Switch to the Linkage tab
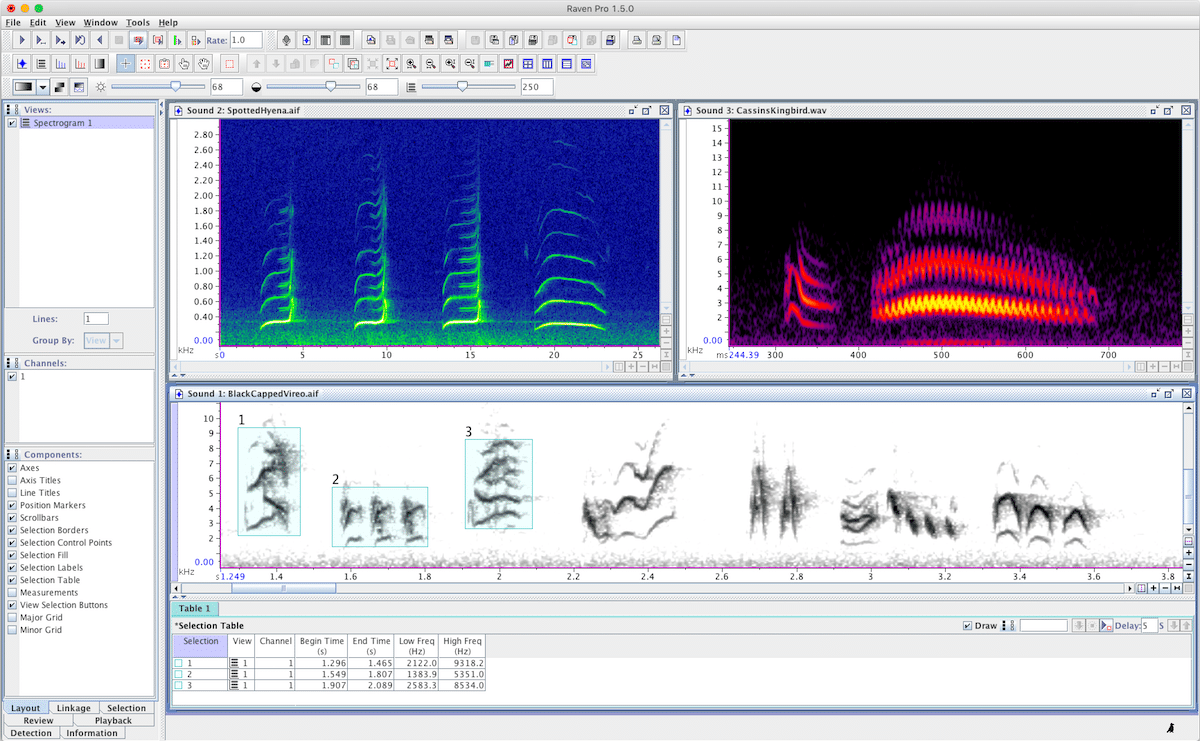 tap(74, 708)
